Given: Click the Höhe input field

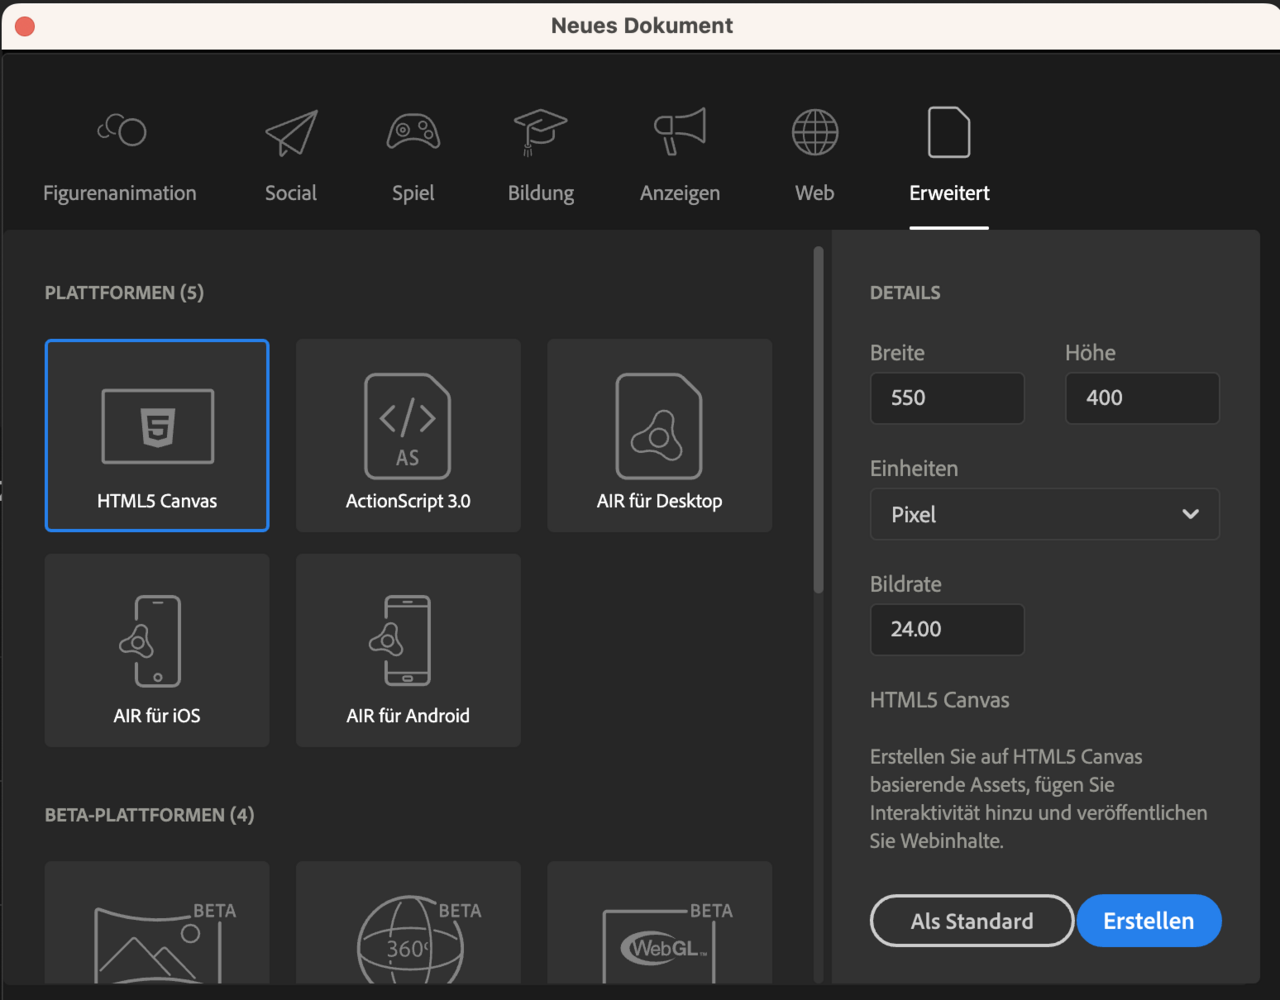Looking at the screenshot, I should click(1141, 398).
